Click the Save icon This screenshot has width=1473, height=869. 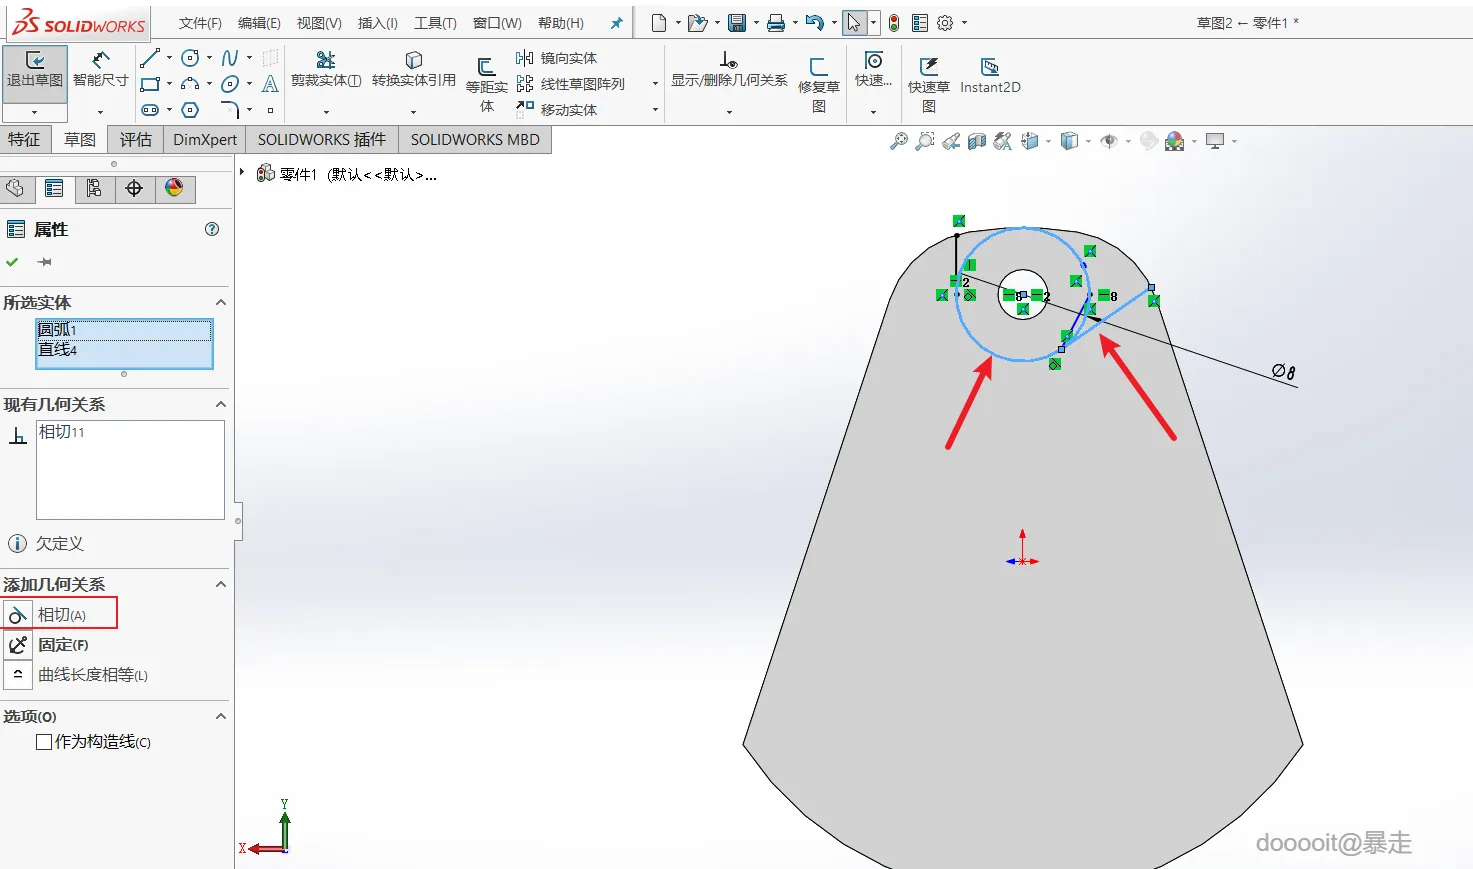tap(737, 23)
